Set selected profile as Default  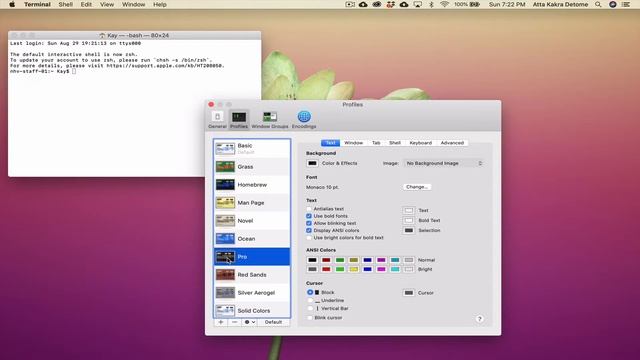[x=273, y=322]
